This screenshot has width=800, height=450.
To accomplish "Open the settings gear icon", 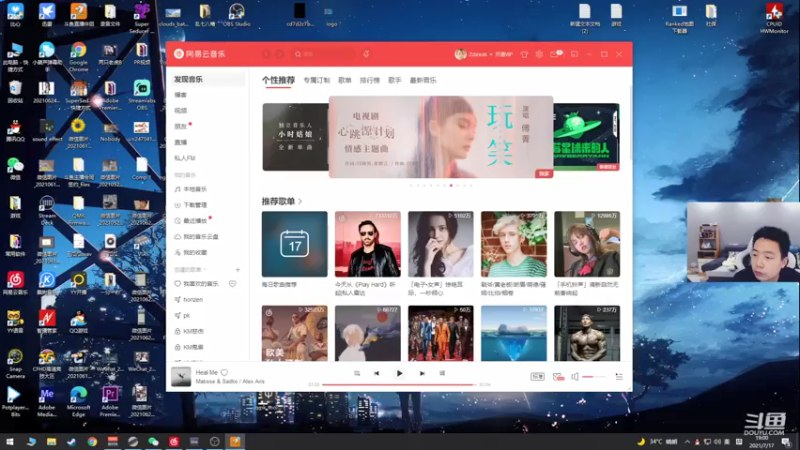I will (x=539, y=54).
